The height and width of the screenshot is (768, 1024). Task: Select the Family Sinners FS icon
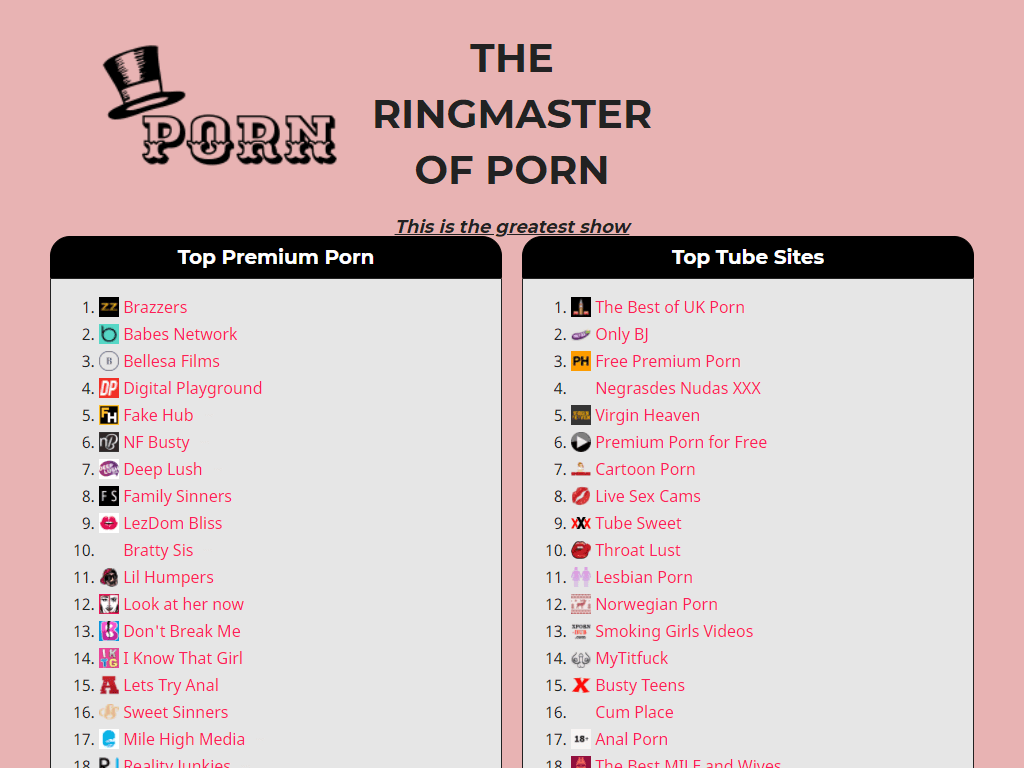pyautogui.click(x=109, y=496)
